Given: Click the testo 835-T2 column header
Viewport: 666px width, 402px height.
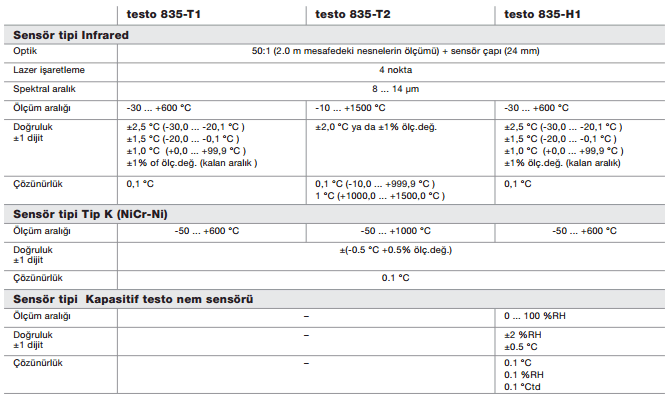Looking at the screenshot, I should click(x=356, y=14).
